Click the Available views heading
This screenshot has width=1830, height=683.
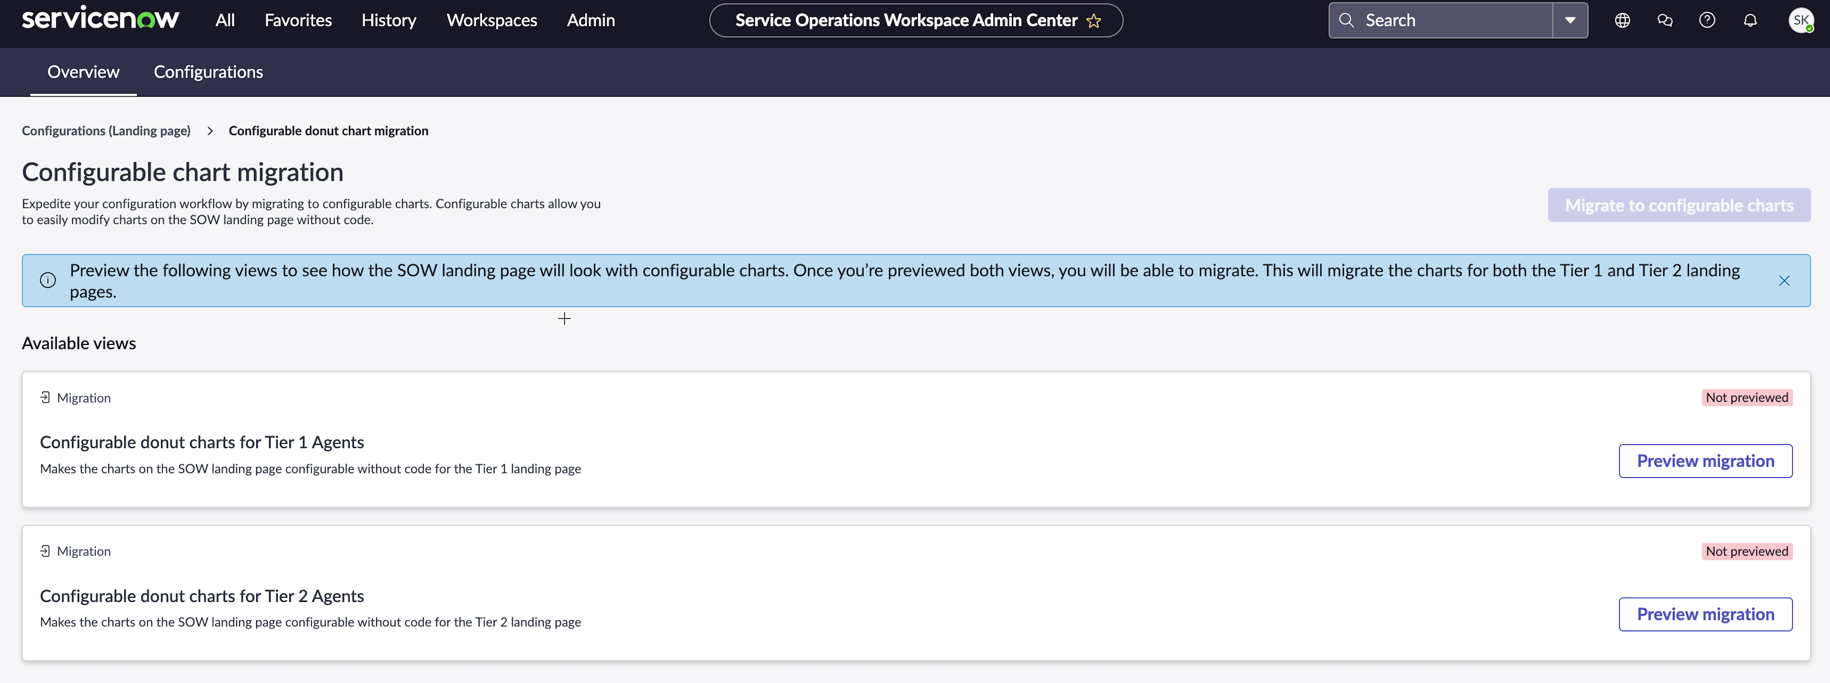pos(79,343)
